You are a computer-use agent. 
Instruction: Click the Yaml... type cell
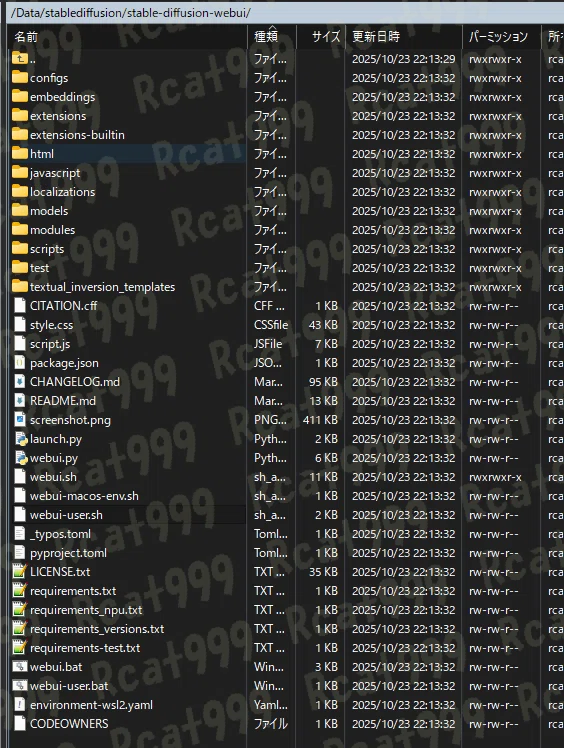coord(271,705)
